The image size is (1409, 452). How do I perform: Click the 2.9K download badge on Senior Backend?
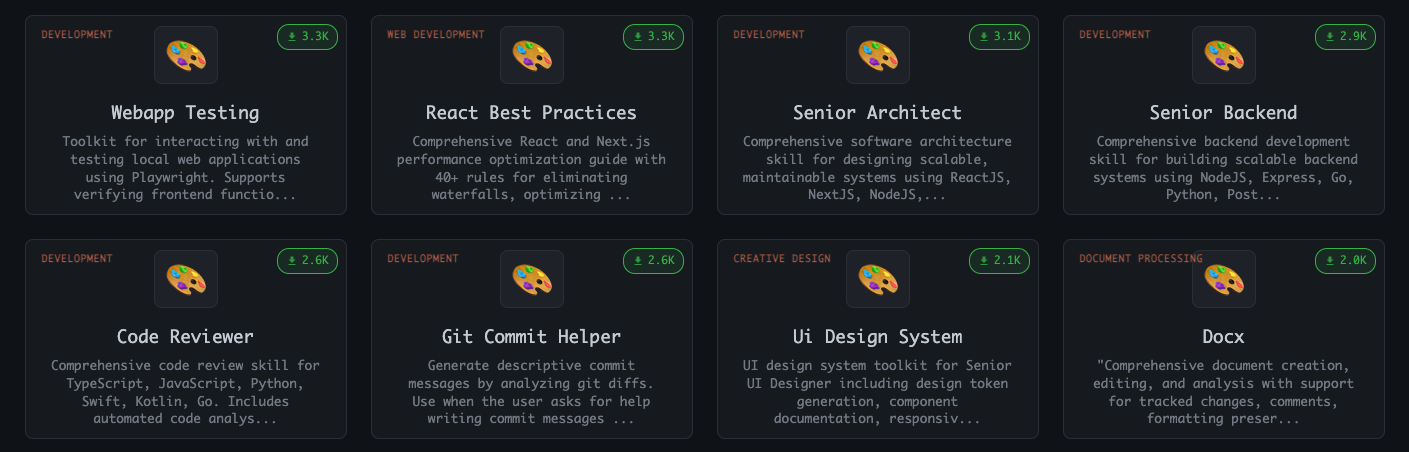point(1346,36)
